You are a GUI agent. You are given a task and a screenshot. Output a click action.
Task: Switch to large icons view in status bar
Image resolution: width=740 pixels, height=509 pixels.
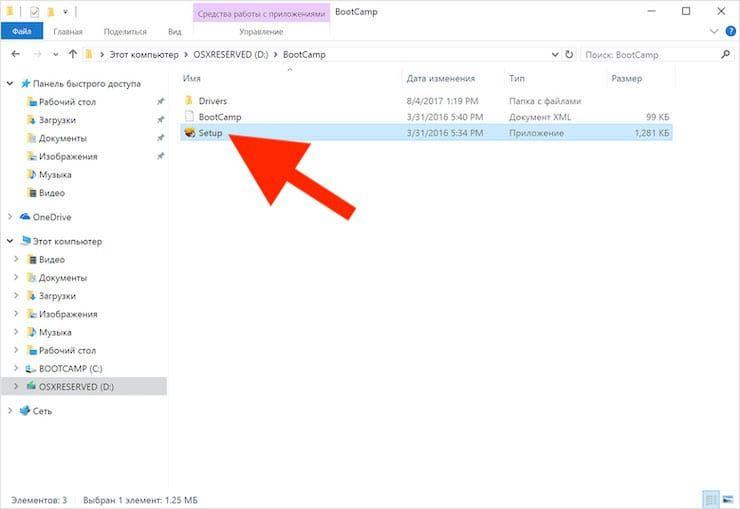[728, 499]
